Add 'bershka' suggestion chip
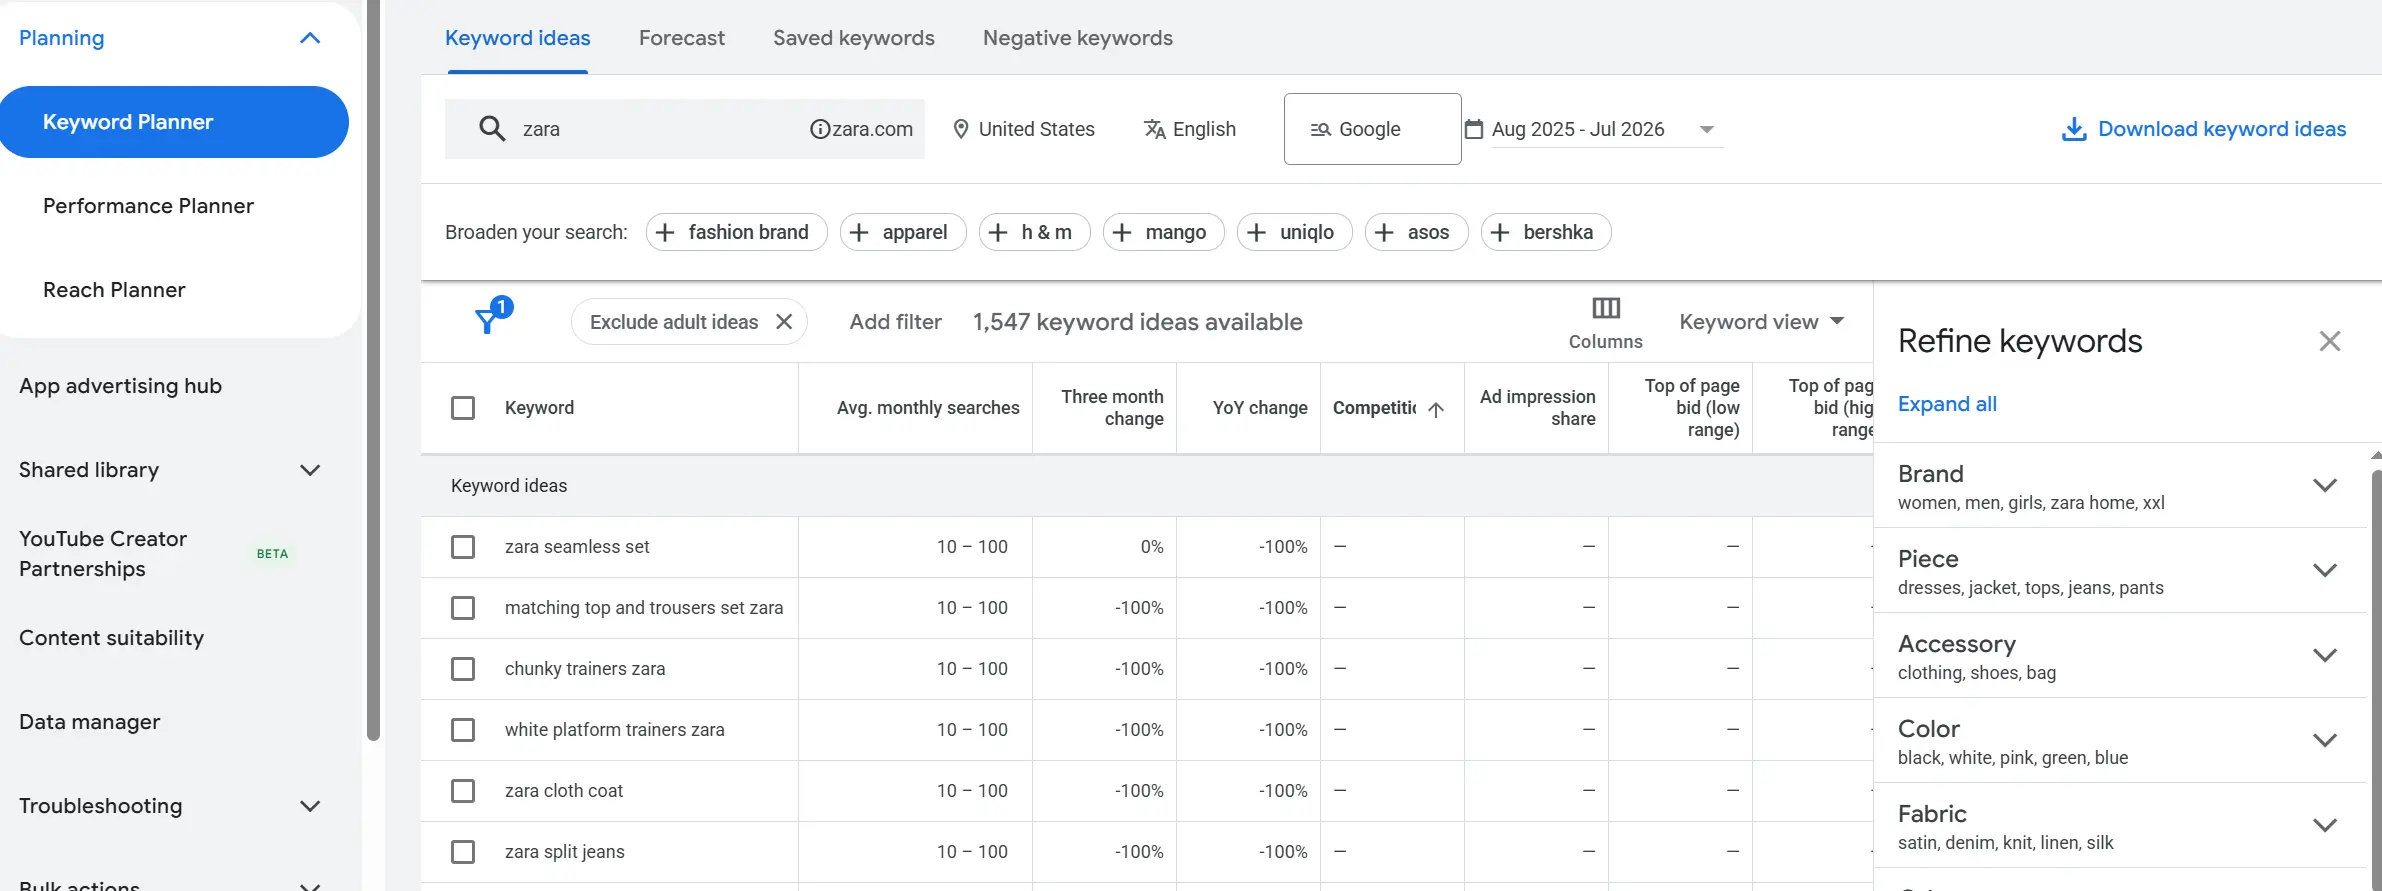The height and width of the screenshot is (891, 2382). (1546, 232)
